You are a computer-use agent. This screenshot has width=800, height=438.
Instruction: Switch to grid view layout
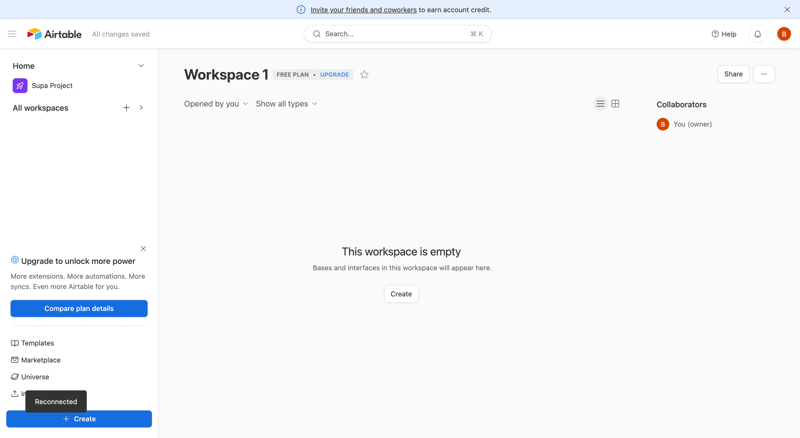615,104
